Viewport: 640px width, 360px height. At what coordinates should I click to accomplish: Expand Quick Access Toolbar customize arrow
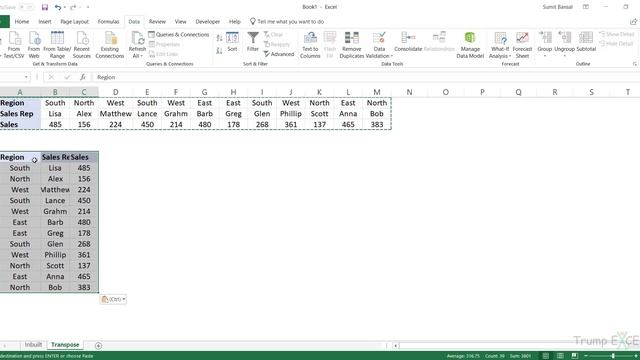tap(88, 7)
